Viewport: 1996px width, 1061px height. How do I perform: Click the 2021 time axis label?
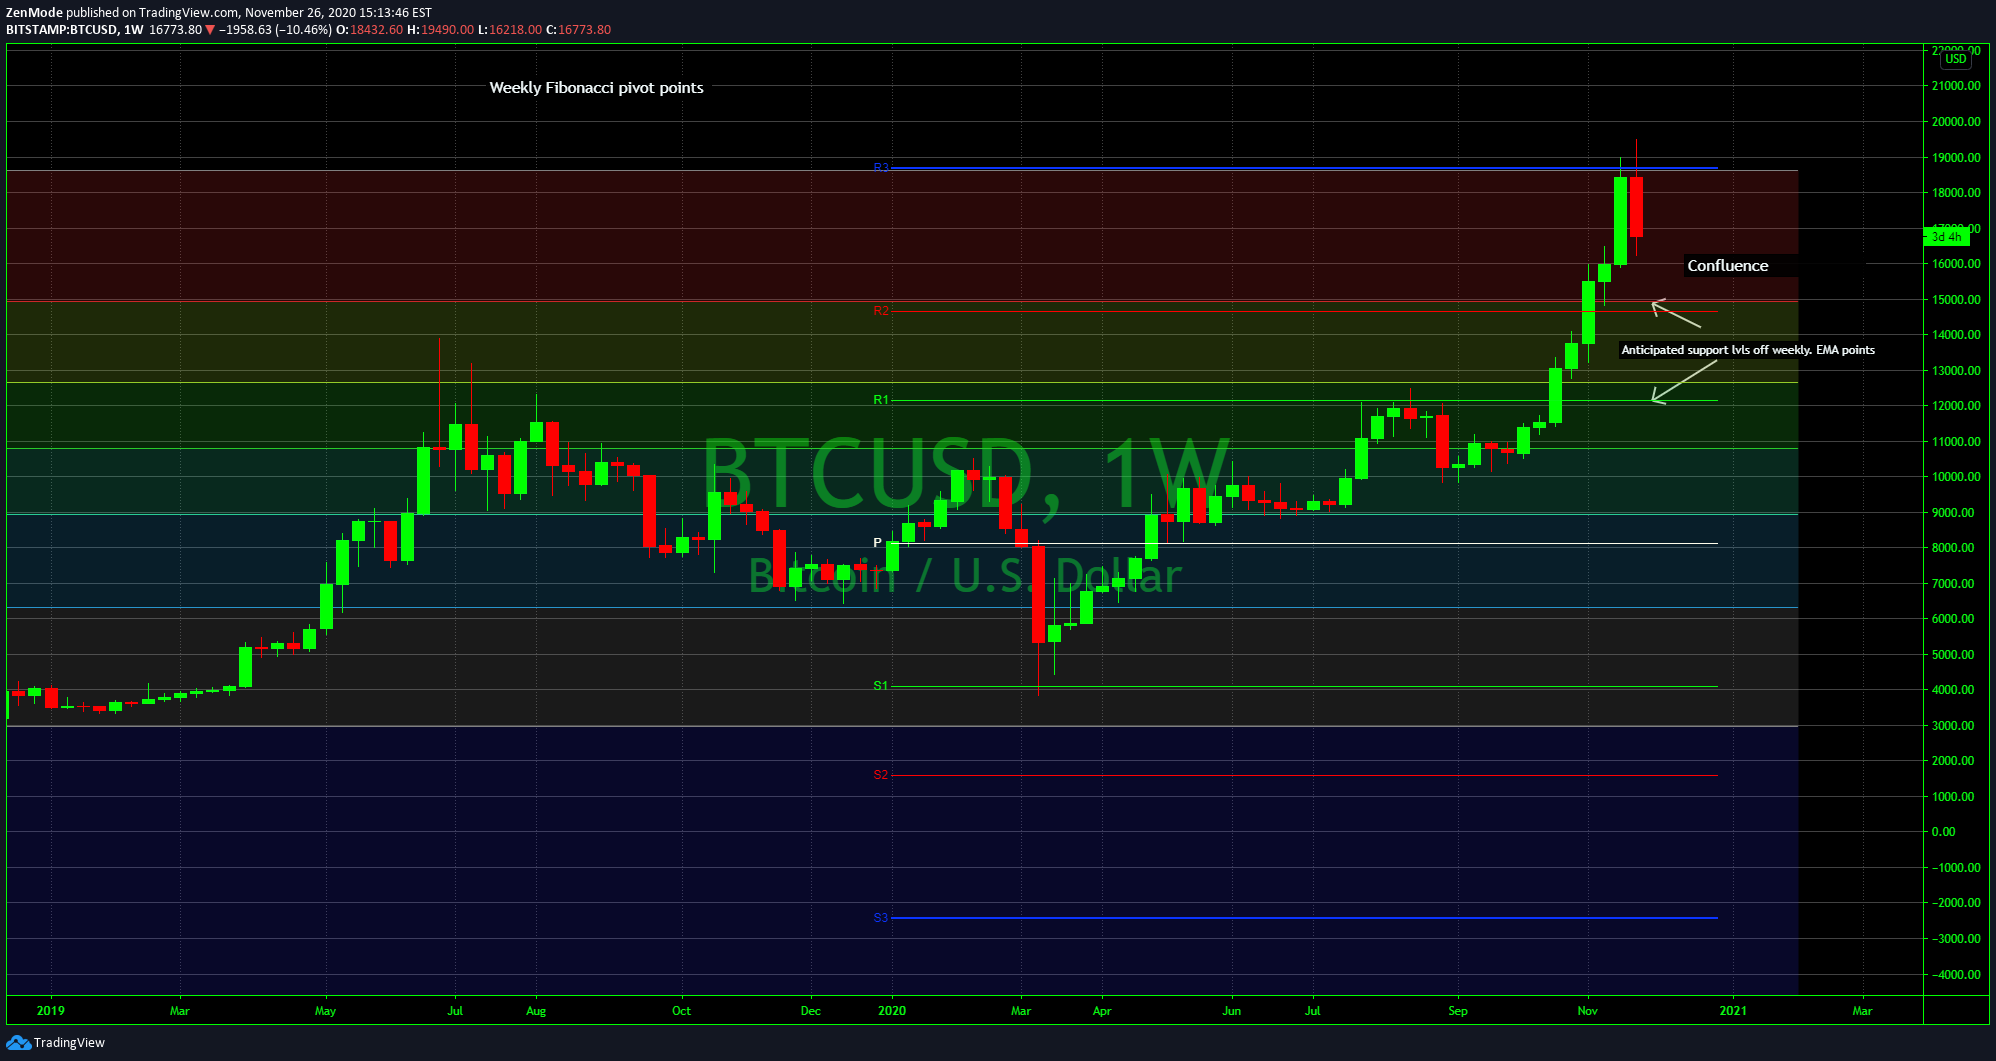1733,1011
